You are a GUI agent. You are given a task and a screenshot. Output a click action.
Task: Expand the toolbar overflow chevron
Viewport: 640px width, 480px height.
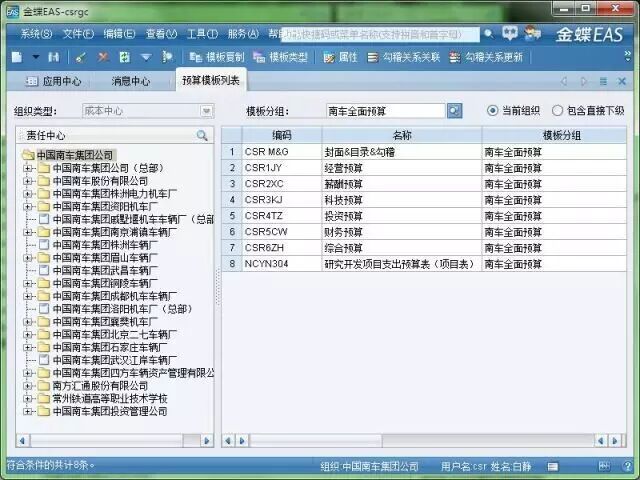pos(628,56)
